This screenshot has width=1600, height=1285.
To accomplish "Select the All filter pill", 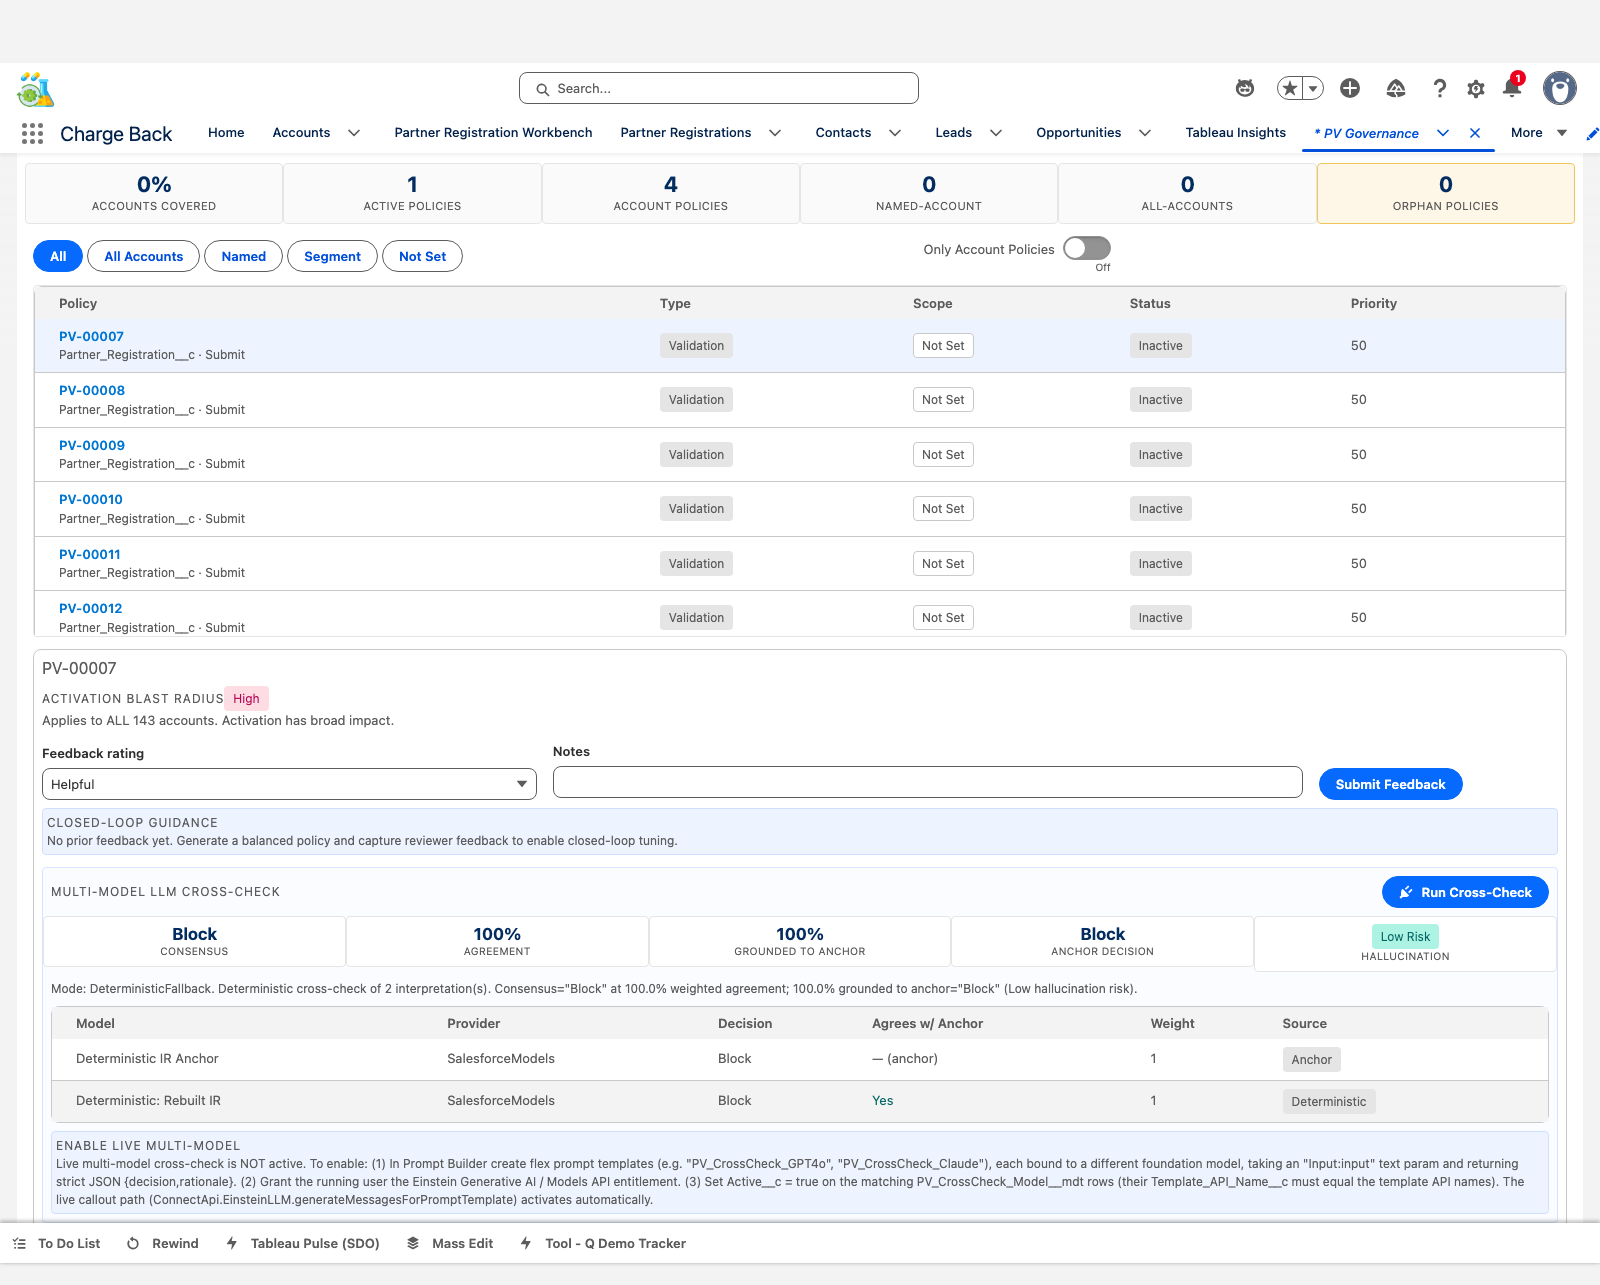I will pos(58,256).
